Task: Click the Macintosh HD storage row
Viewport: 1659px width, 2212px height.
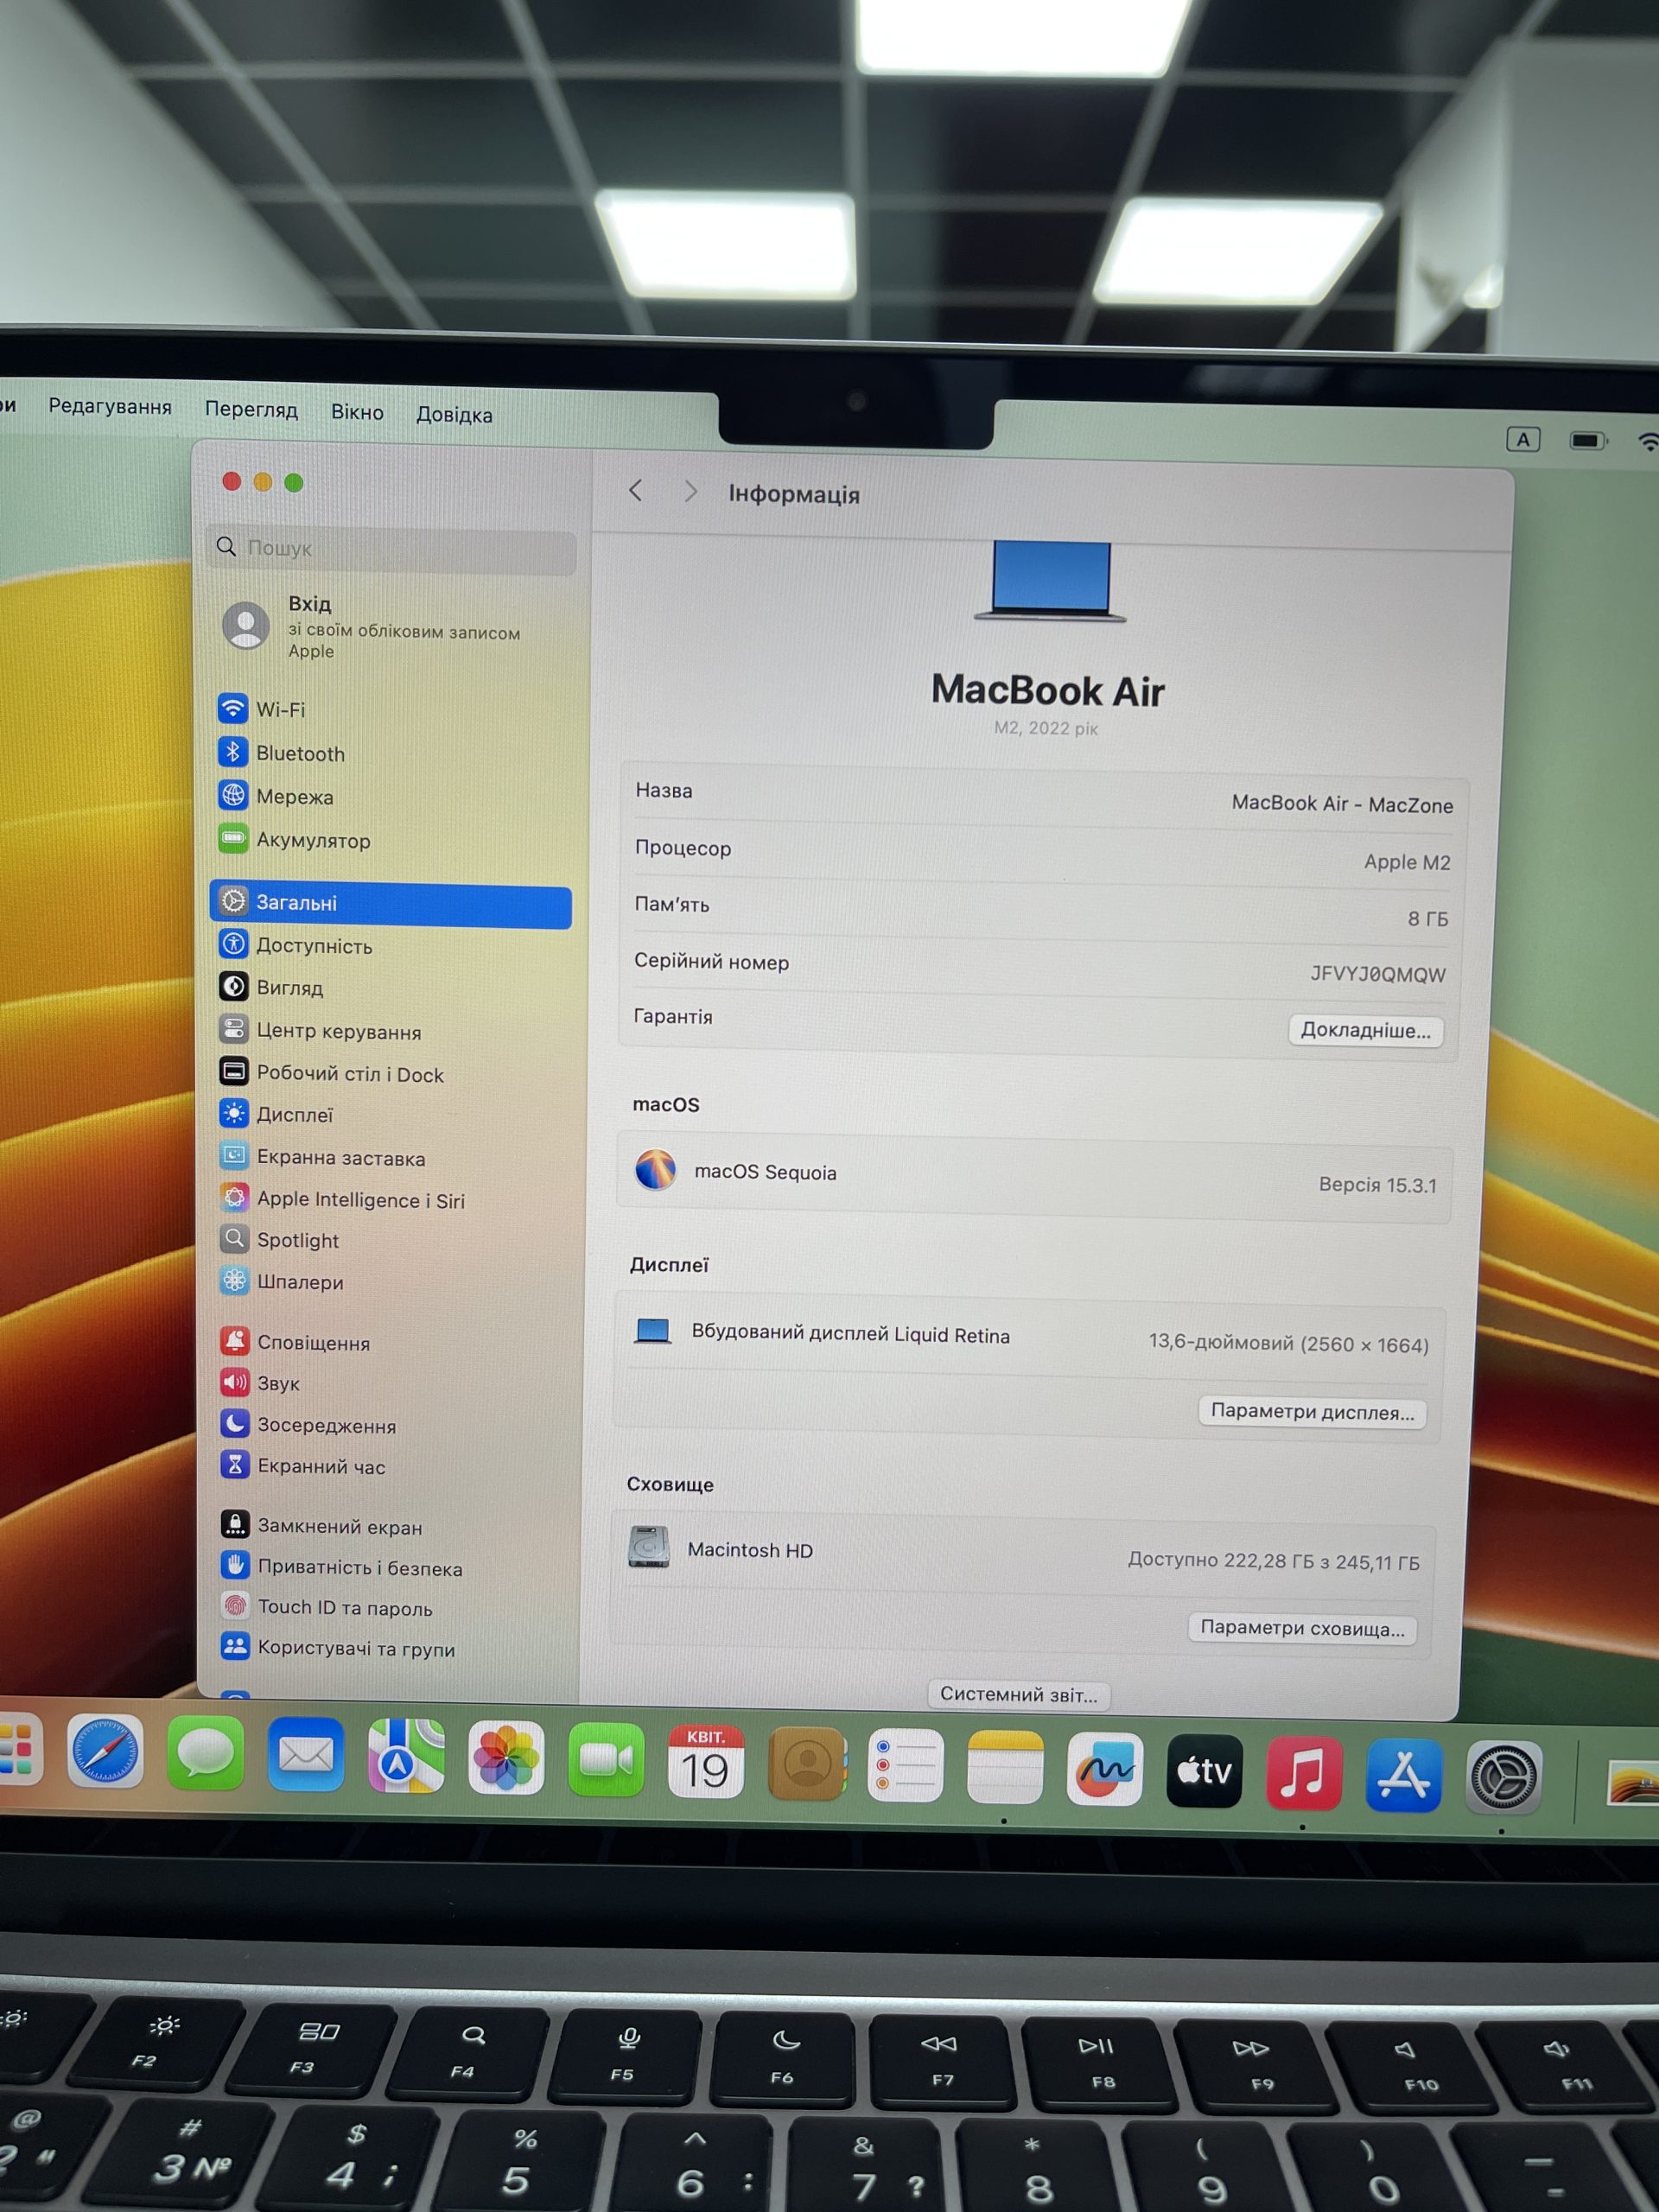Action: [1026, 1554]
